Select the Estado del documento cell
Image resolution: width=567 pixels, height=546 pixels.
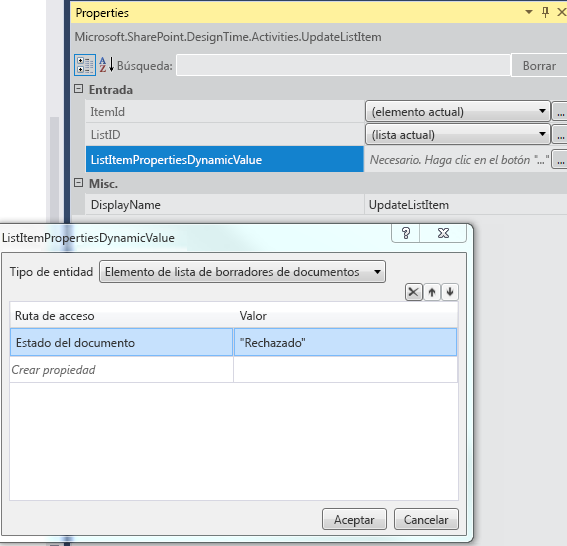(122, 342)
